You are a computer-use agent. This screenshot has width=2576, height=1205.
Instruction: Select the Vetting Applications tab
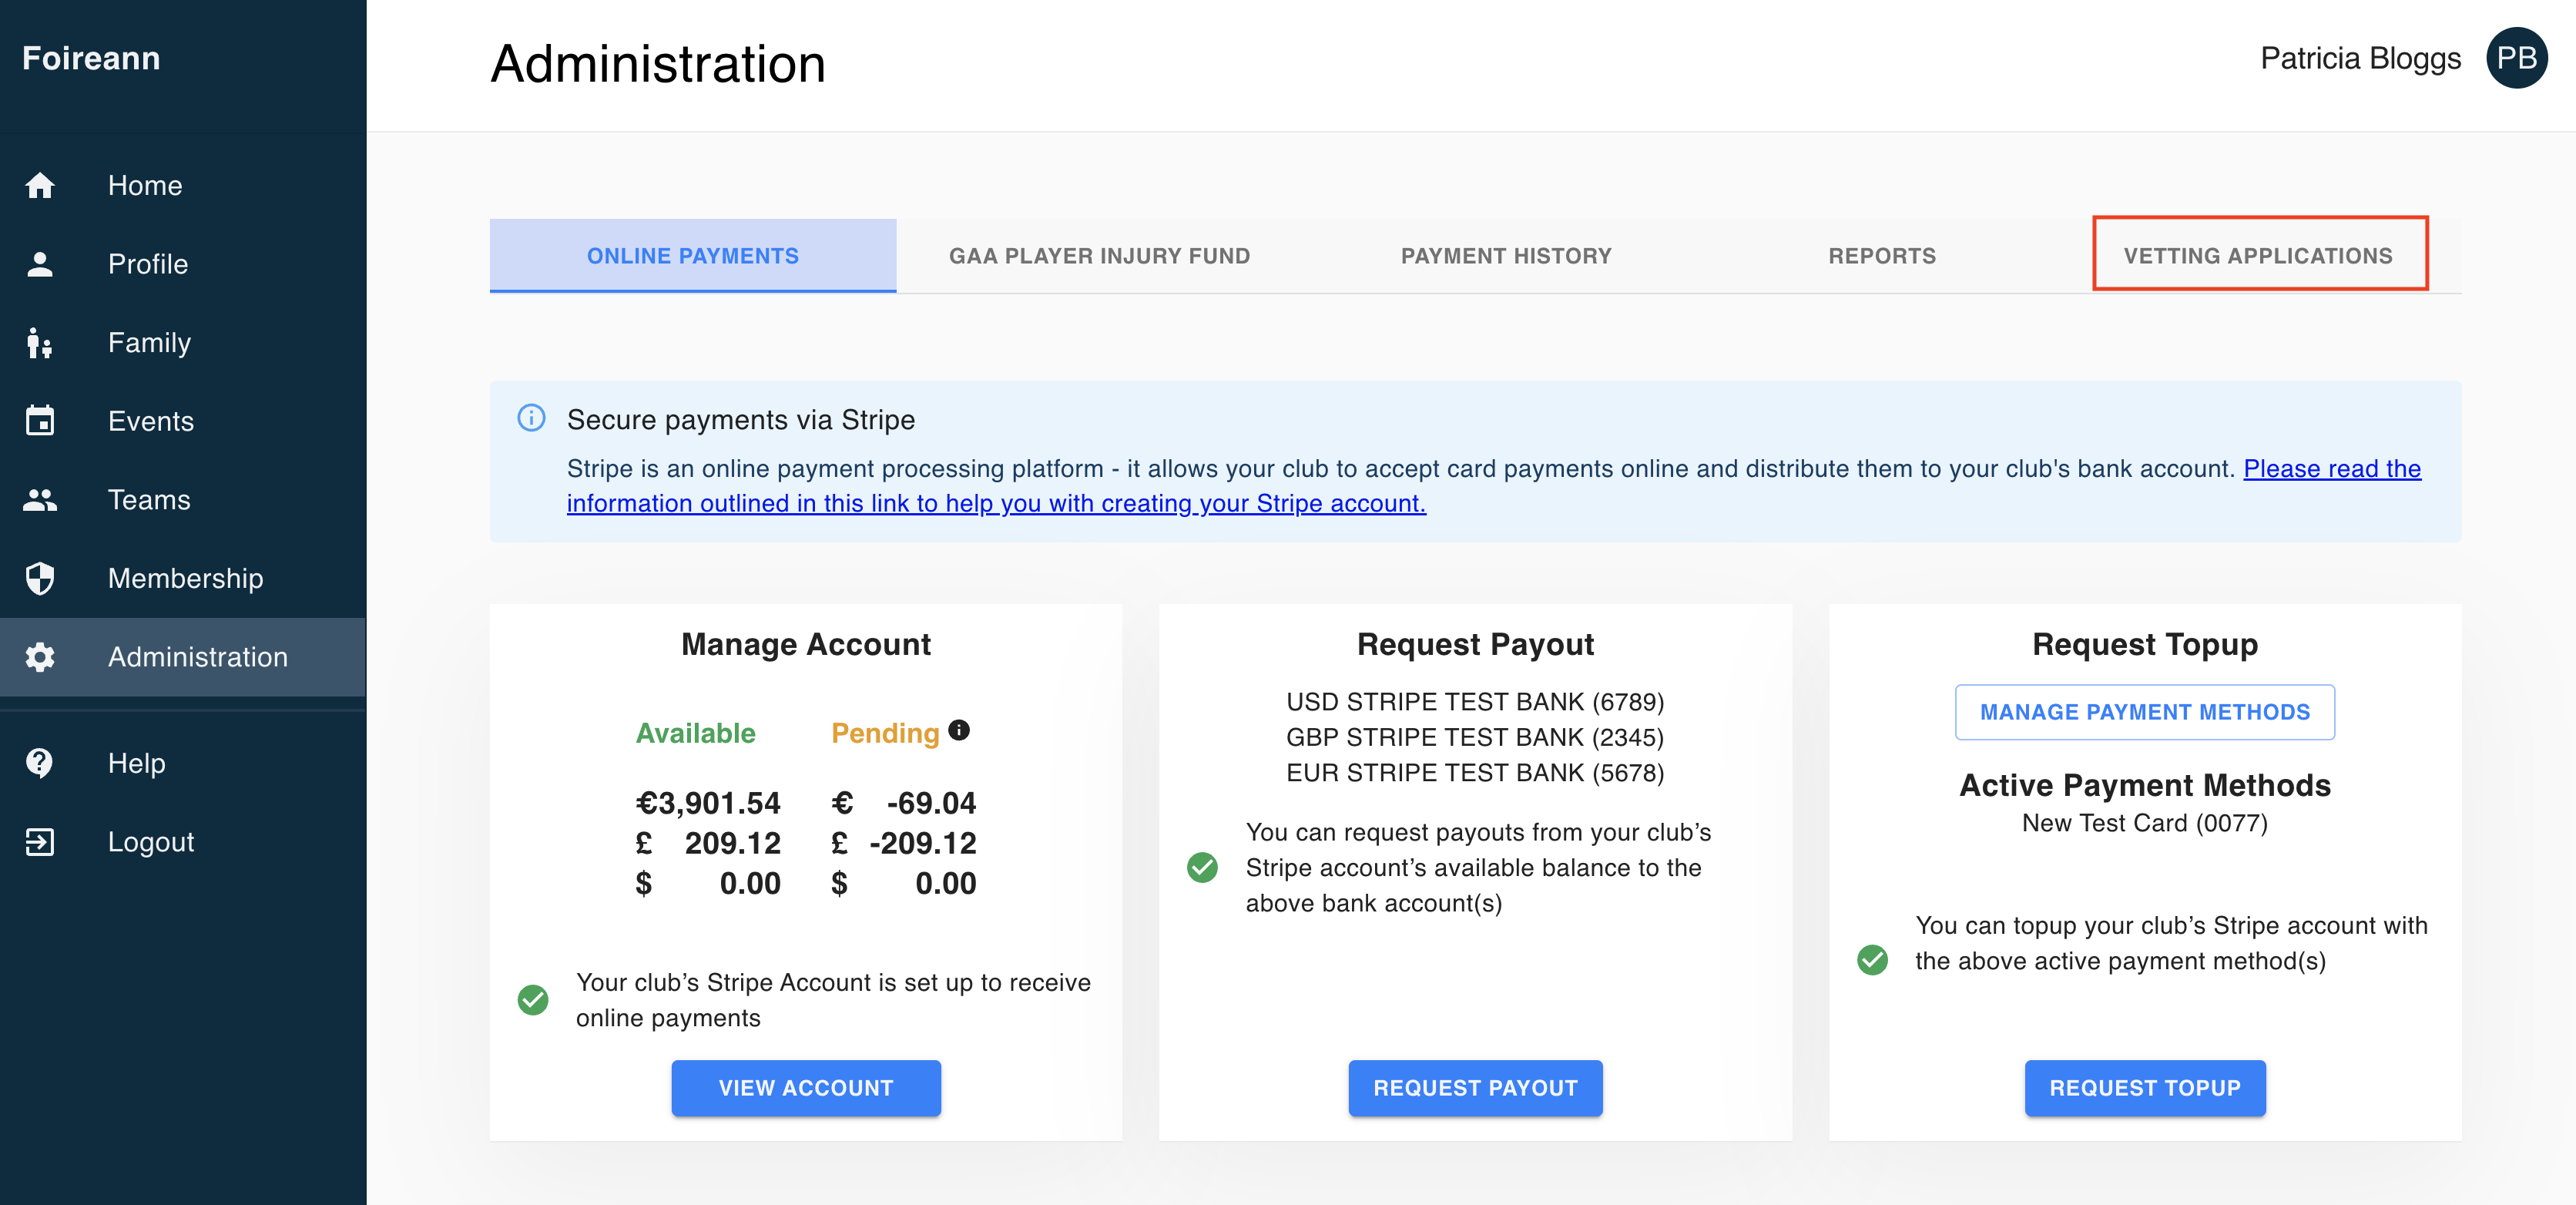tap(2258, 256)
